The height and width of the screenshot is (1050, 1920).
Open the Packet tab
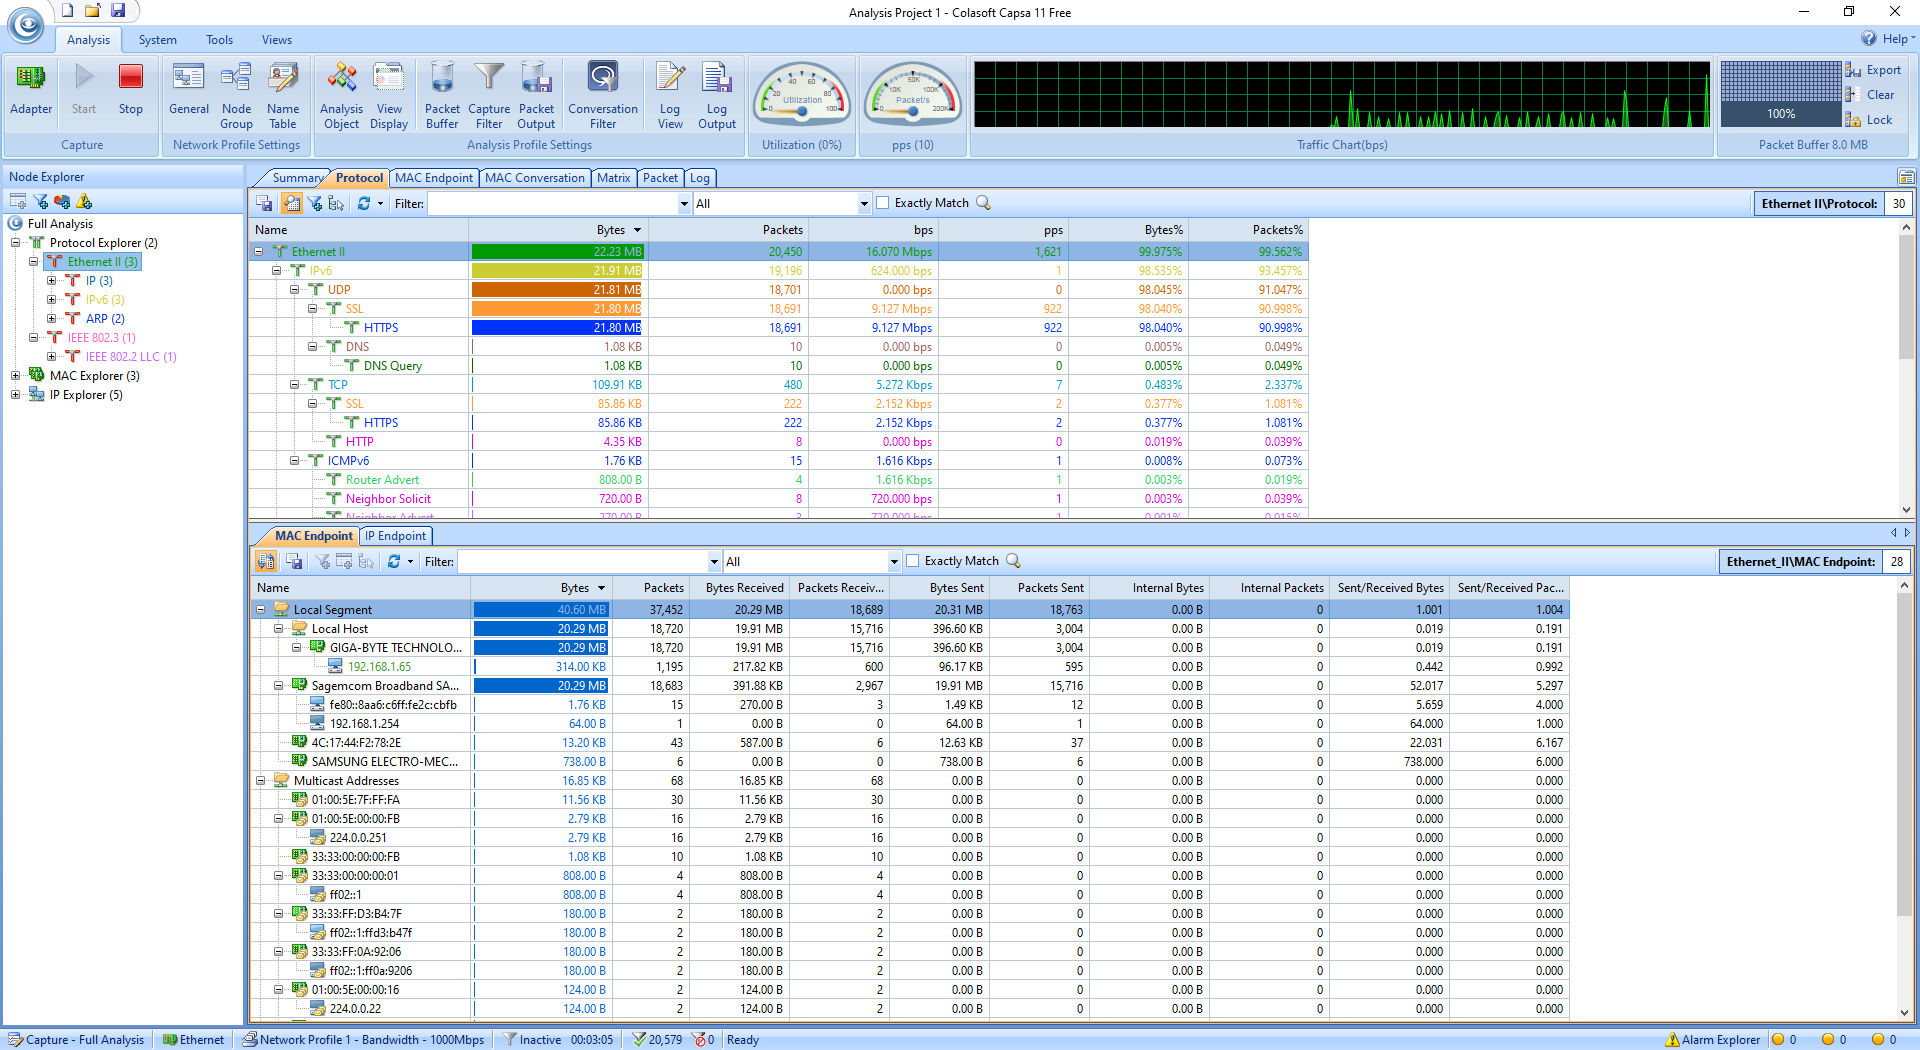tap(660, 178)
